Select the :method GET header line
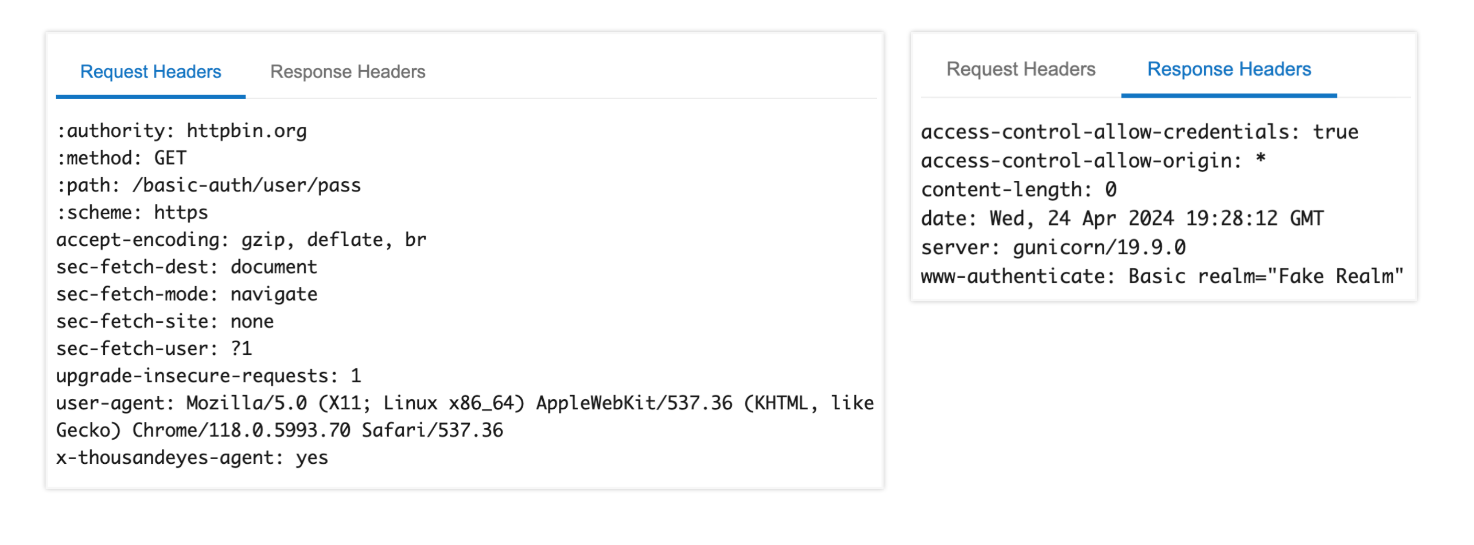Image resolution: width=1474 pixels, height=545 pixels. [121, 158]
